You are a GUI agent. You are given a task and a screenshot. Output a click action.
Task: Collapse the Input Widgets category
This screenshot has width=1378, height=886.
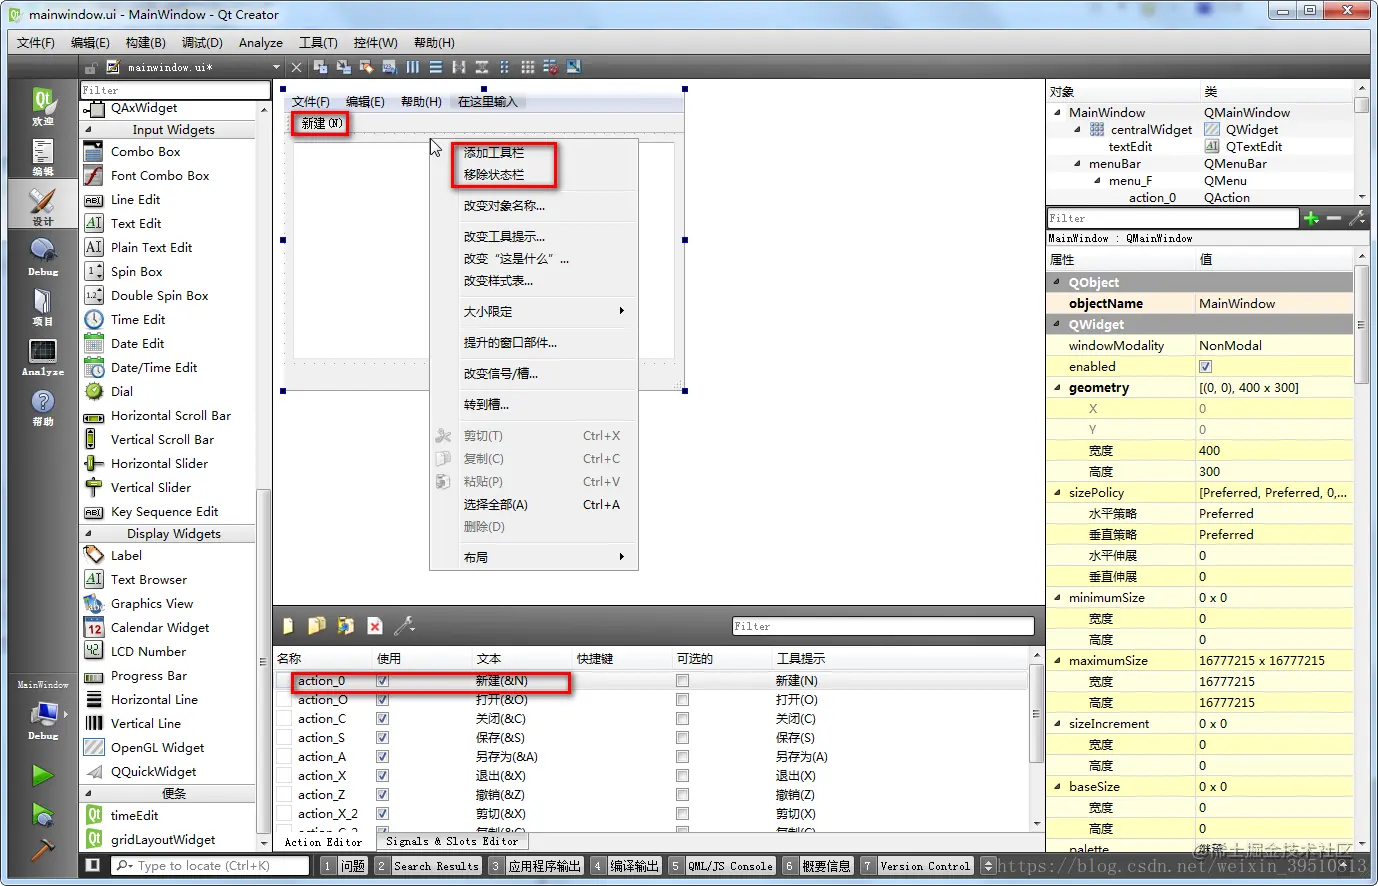(88, 130)
